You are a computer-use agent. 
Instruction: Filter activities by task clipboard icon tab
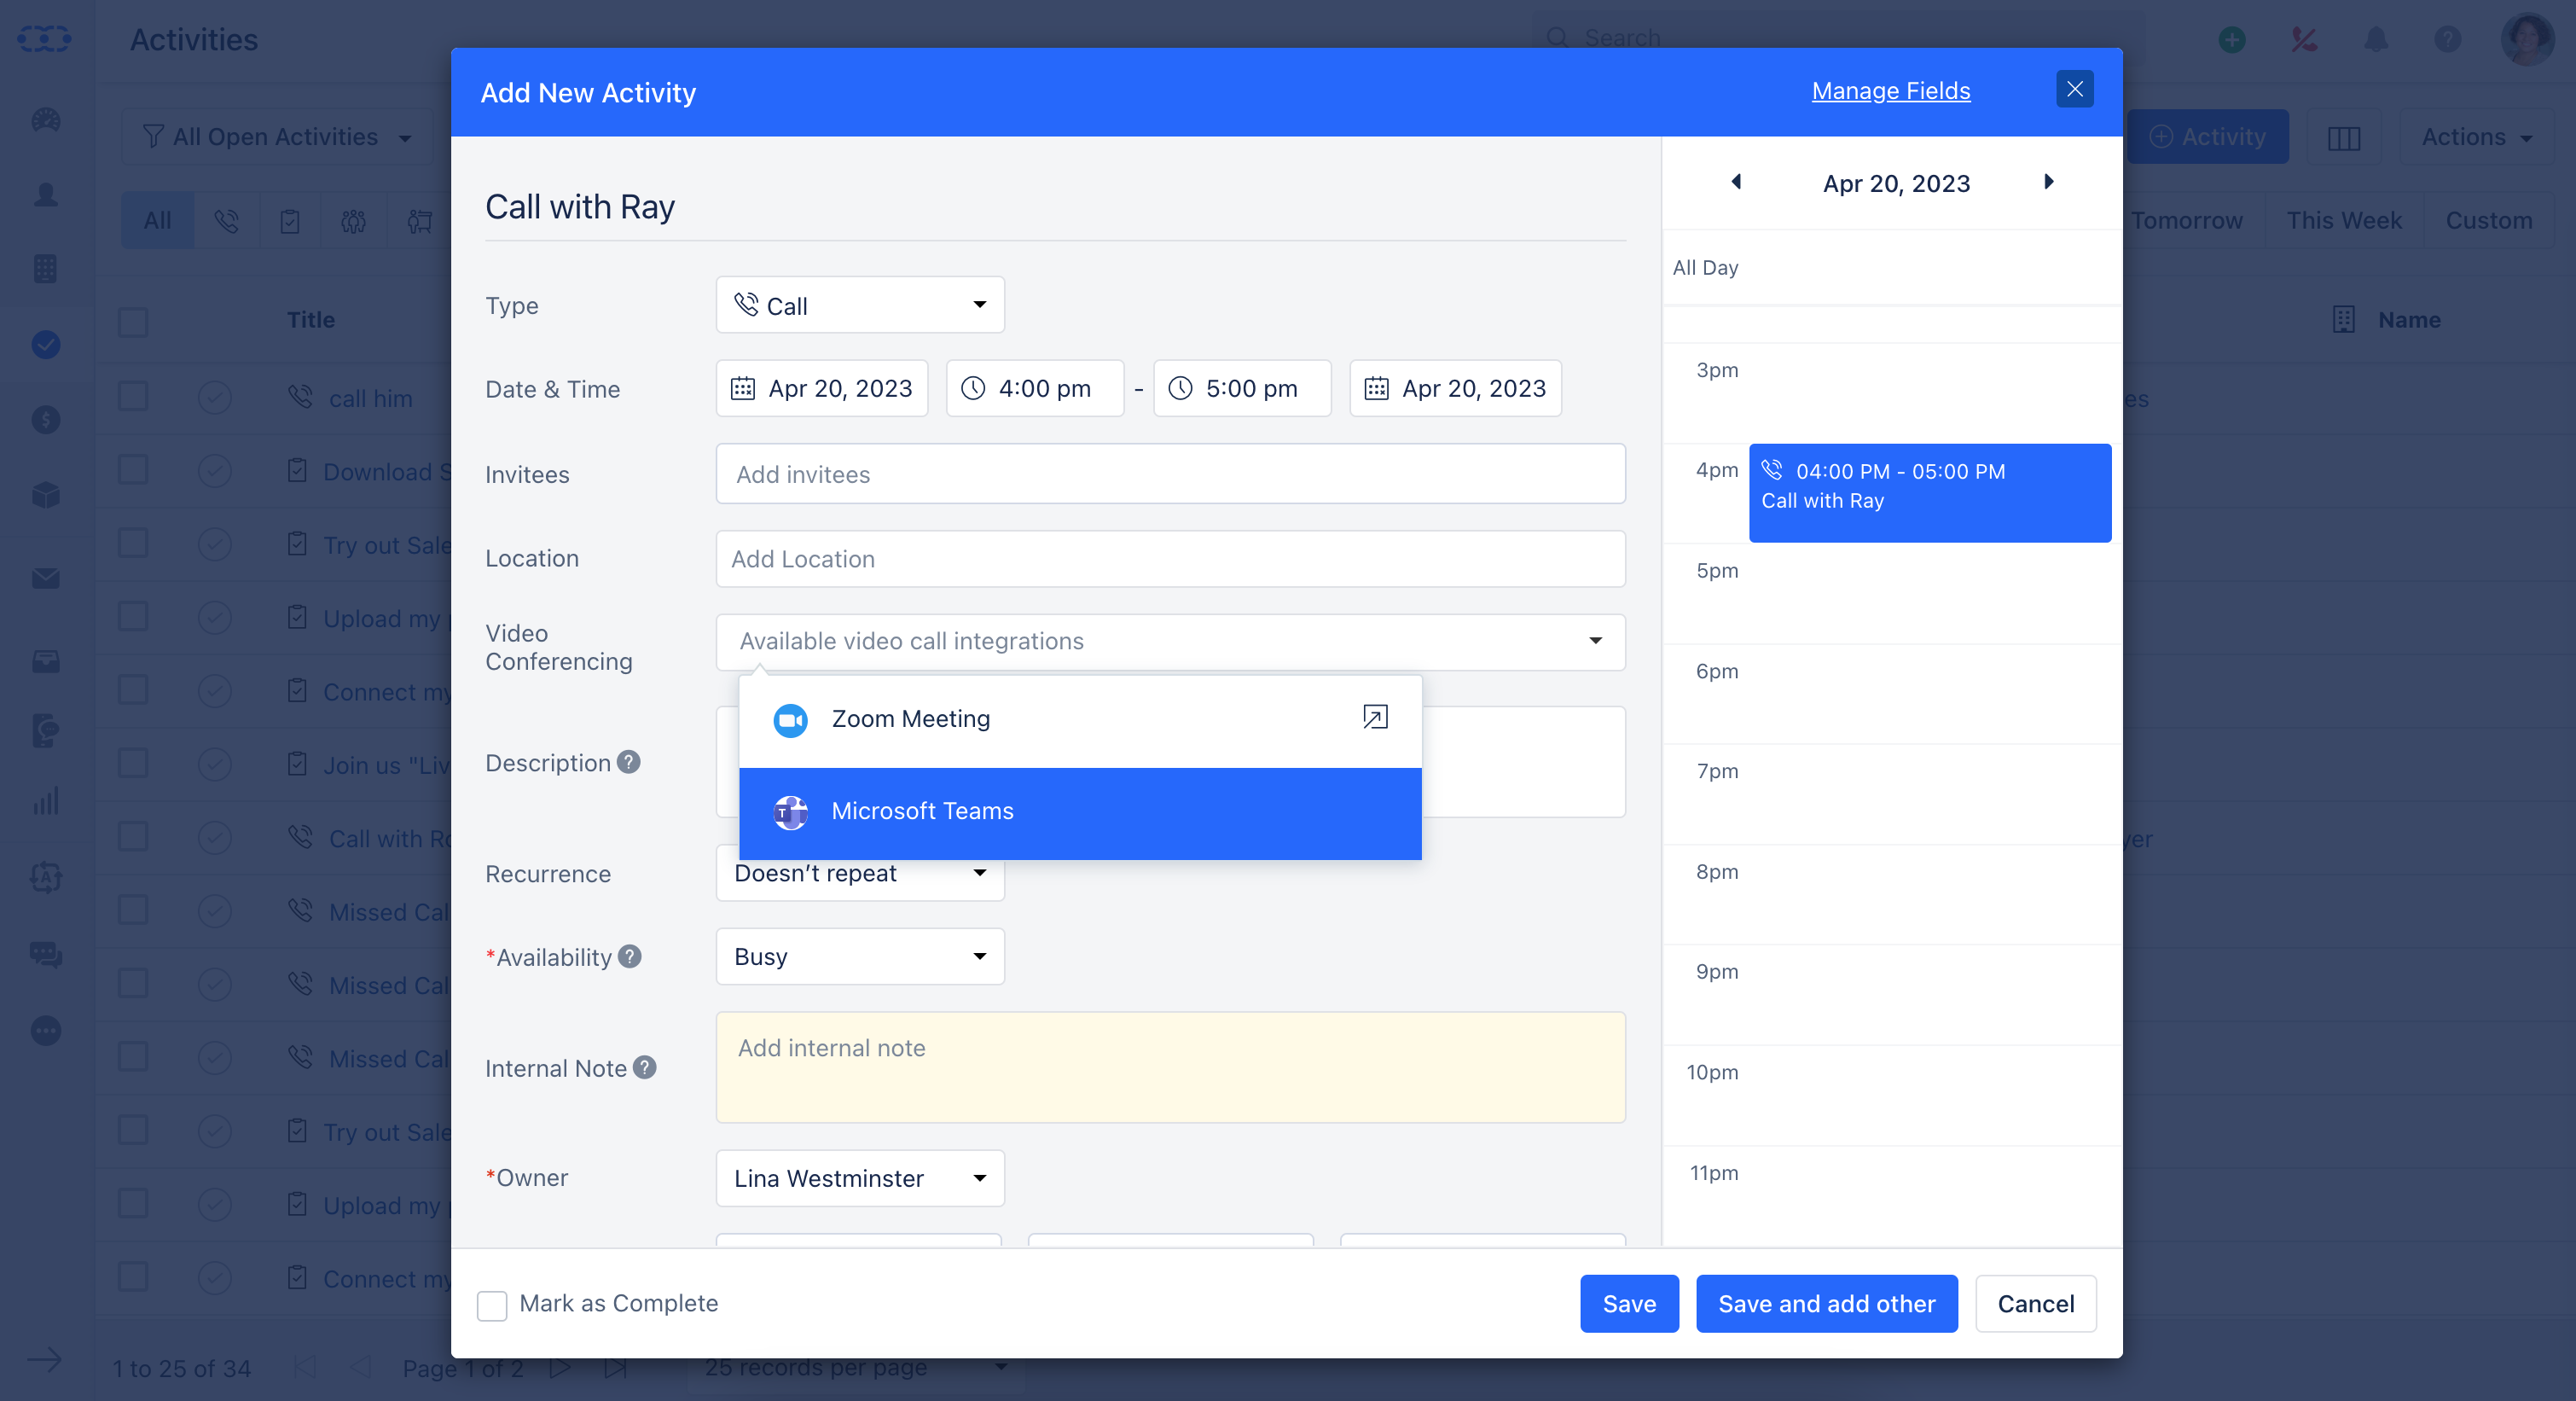pos(290,220)
